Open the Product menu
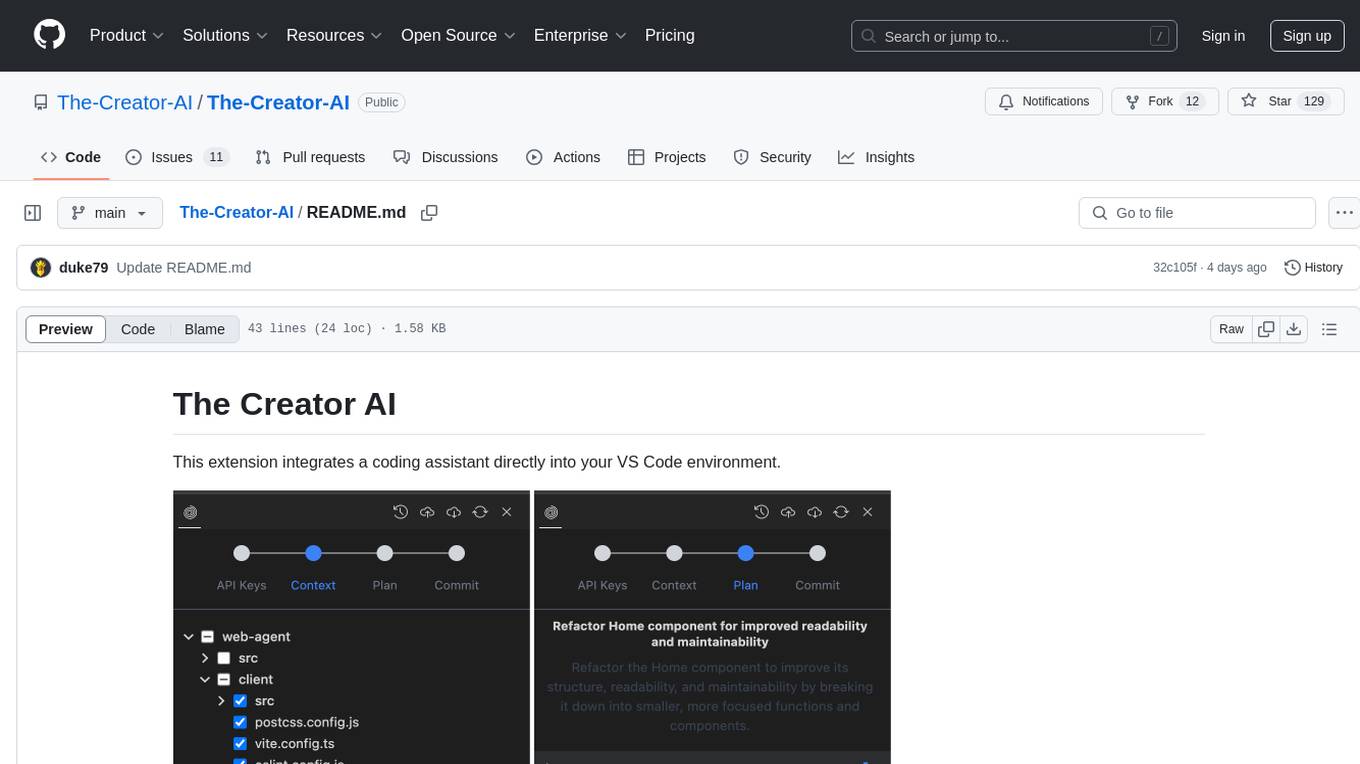Image resolution: width=1360 pixels, height=764 pixels. (127, 35)
